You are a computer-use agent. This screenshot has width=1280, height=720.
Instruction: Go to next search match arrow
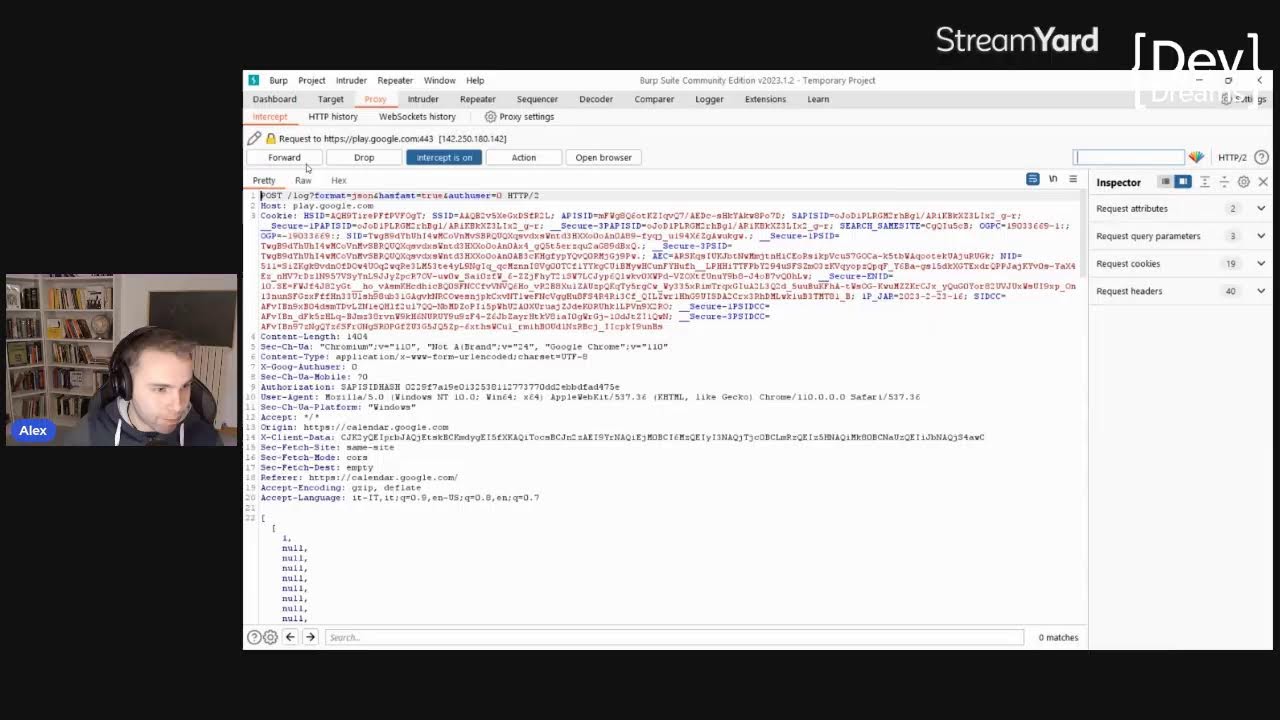[310, 637]
